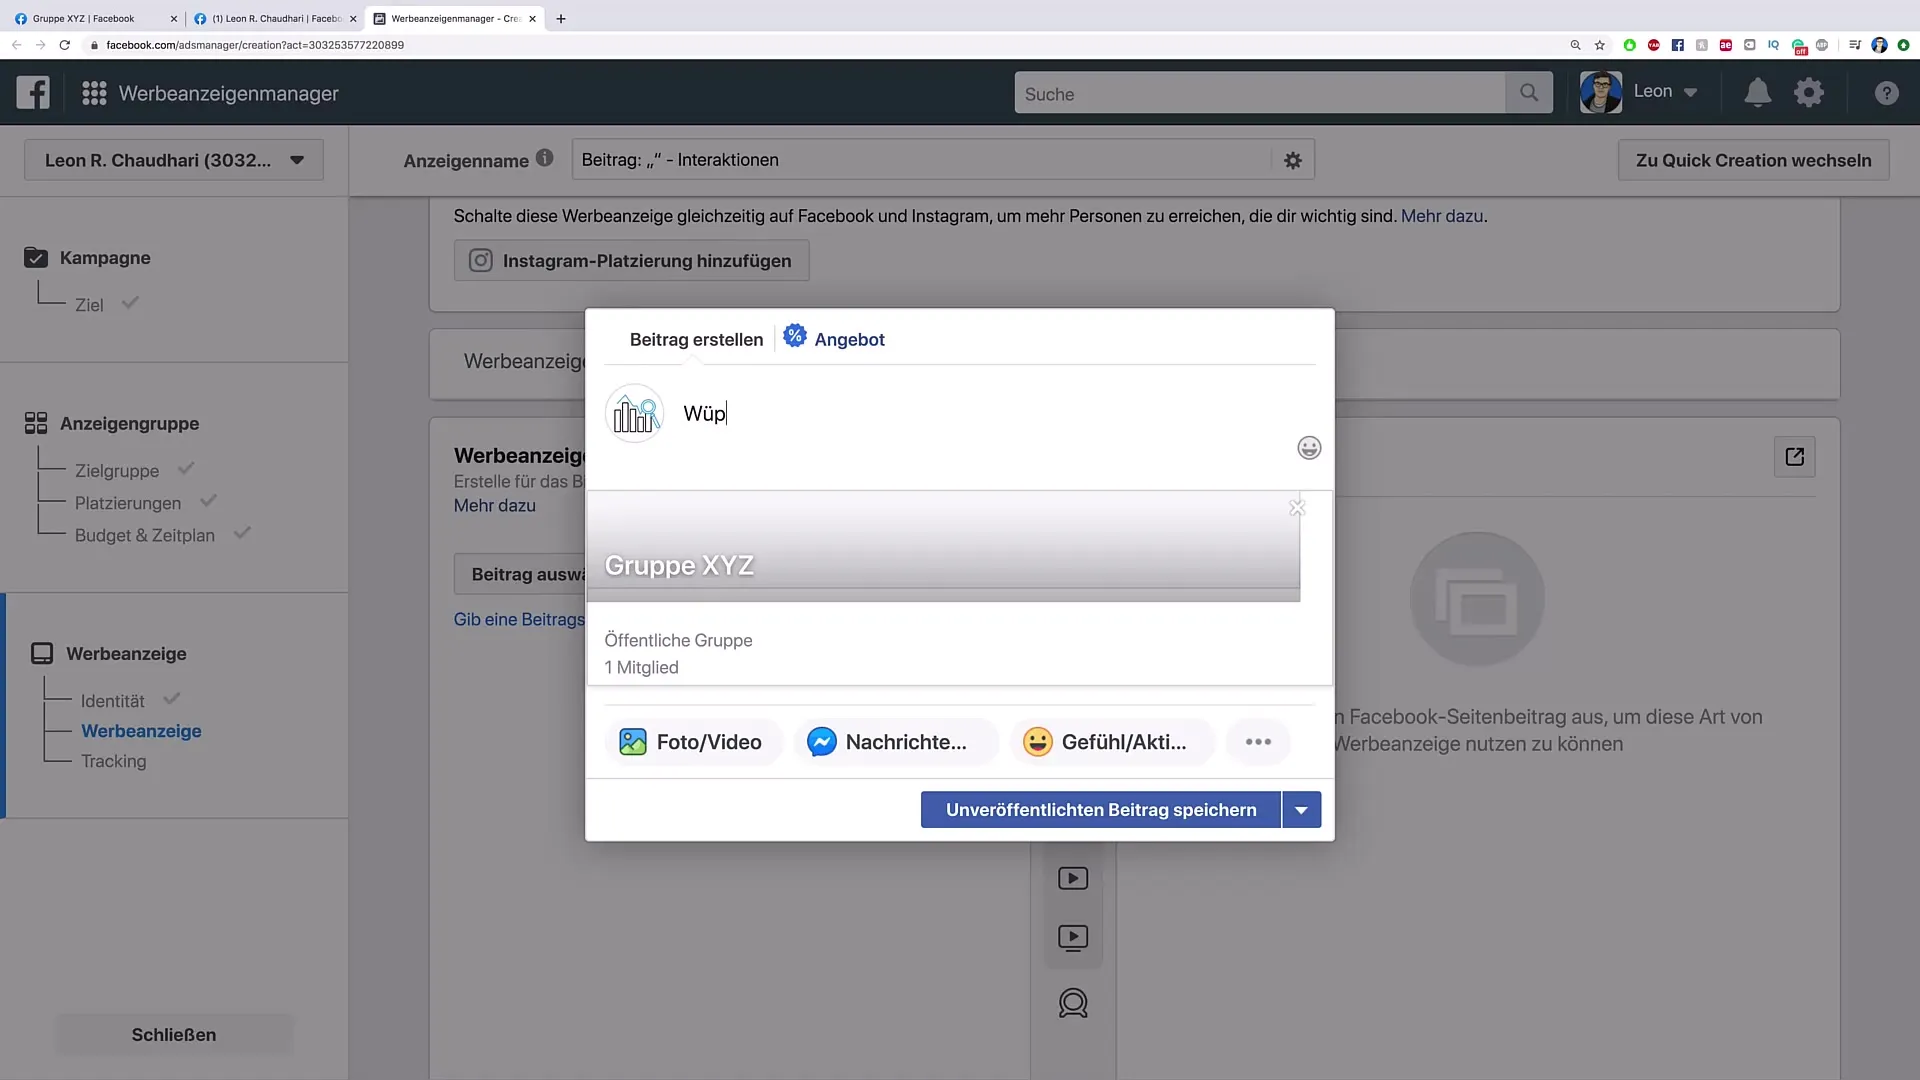Open Budget & Zeitplan section
The height and width of the screenshot is (1080, 1920).
tap(145, 535)
